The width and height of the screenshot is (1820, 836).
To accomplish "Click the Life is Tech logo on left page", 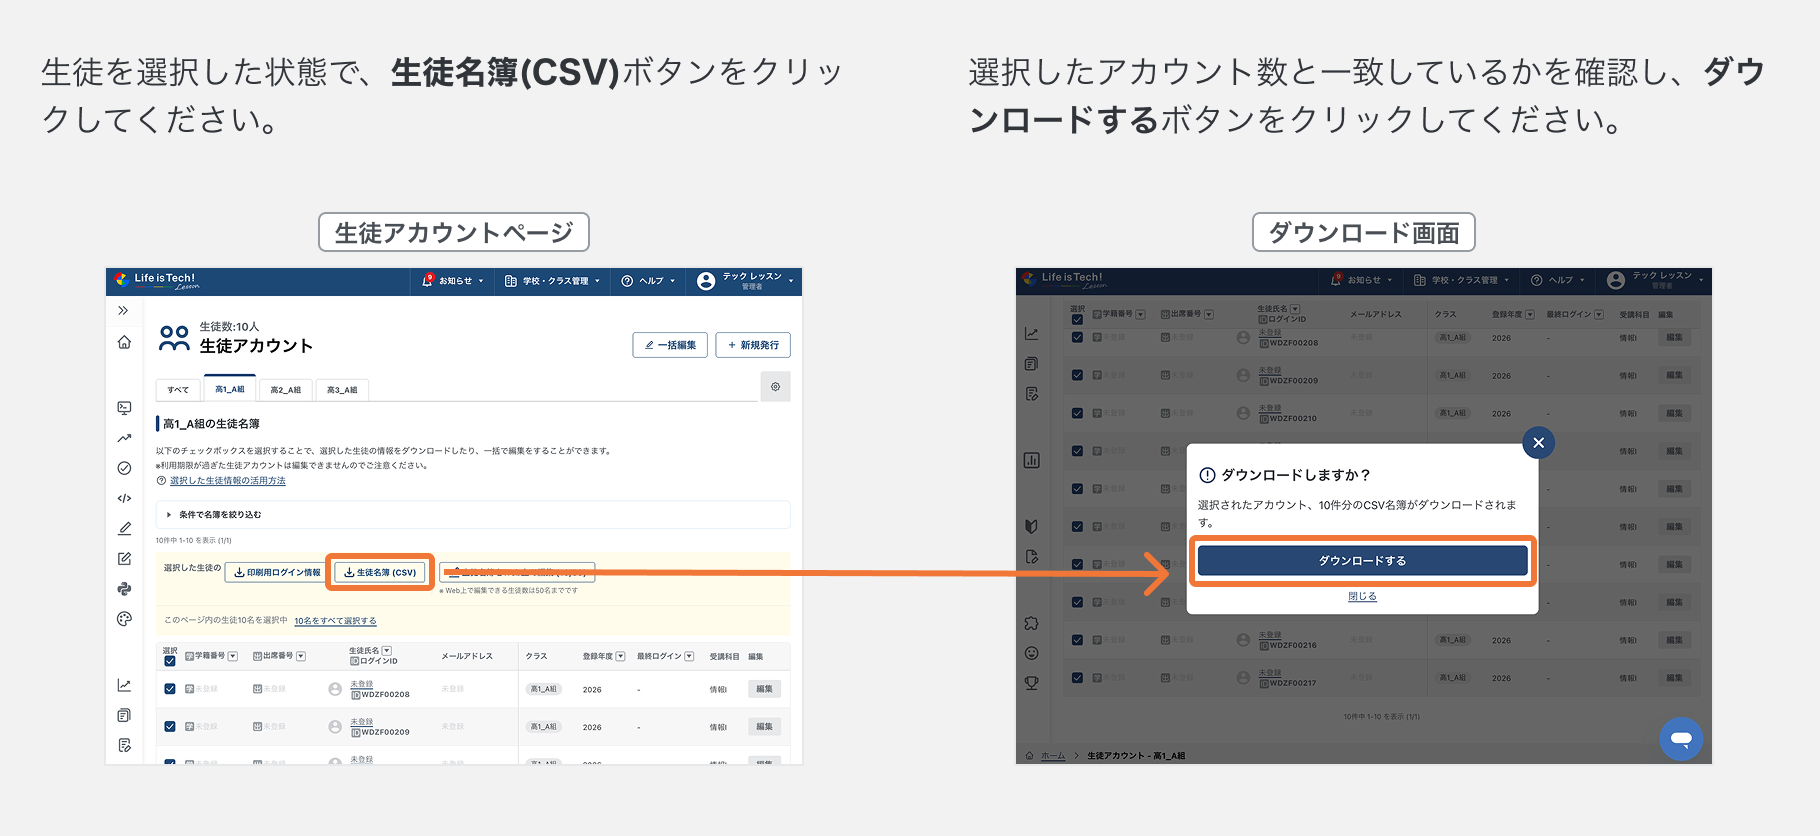I will (x=158, y=281).
